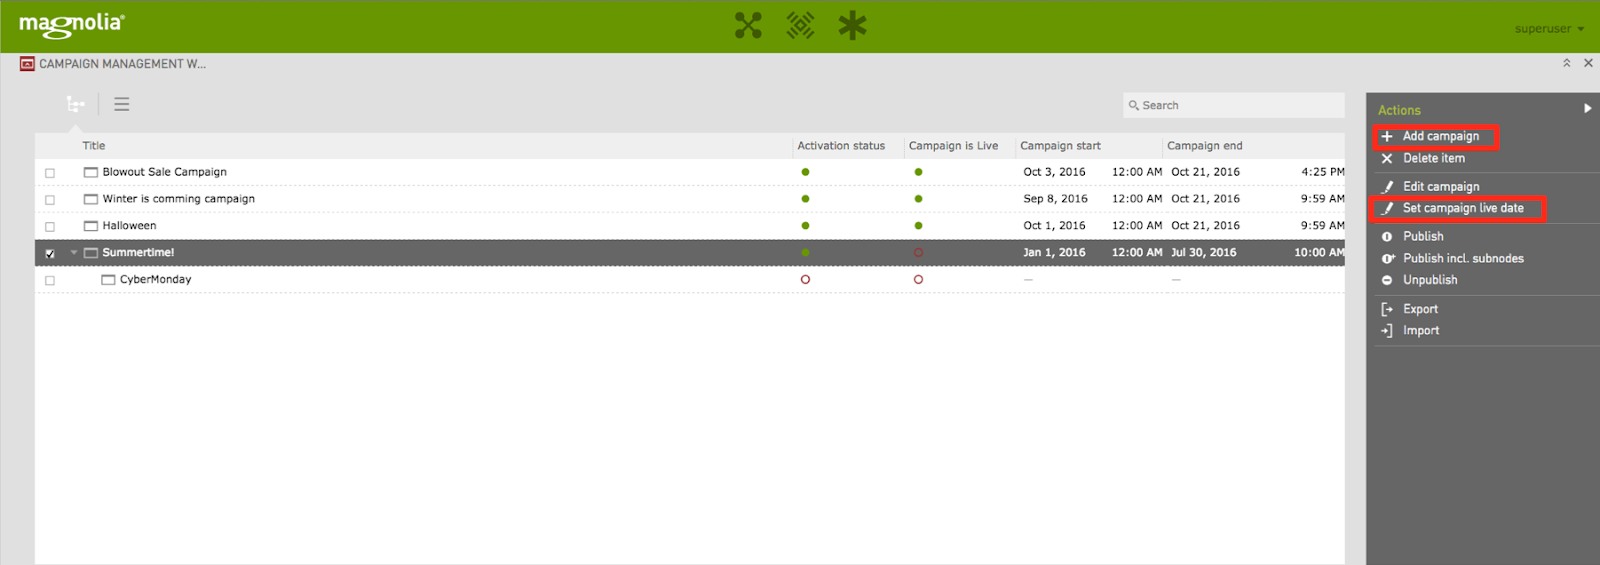The image size is (1600, 565).
Task: Click the pencil icon beside Edit campaign
Action: tap(1387, 187)
